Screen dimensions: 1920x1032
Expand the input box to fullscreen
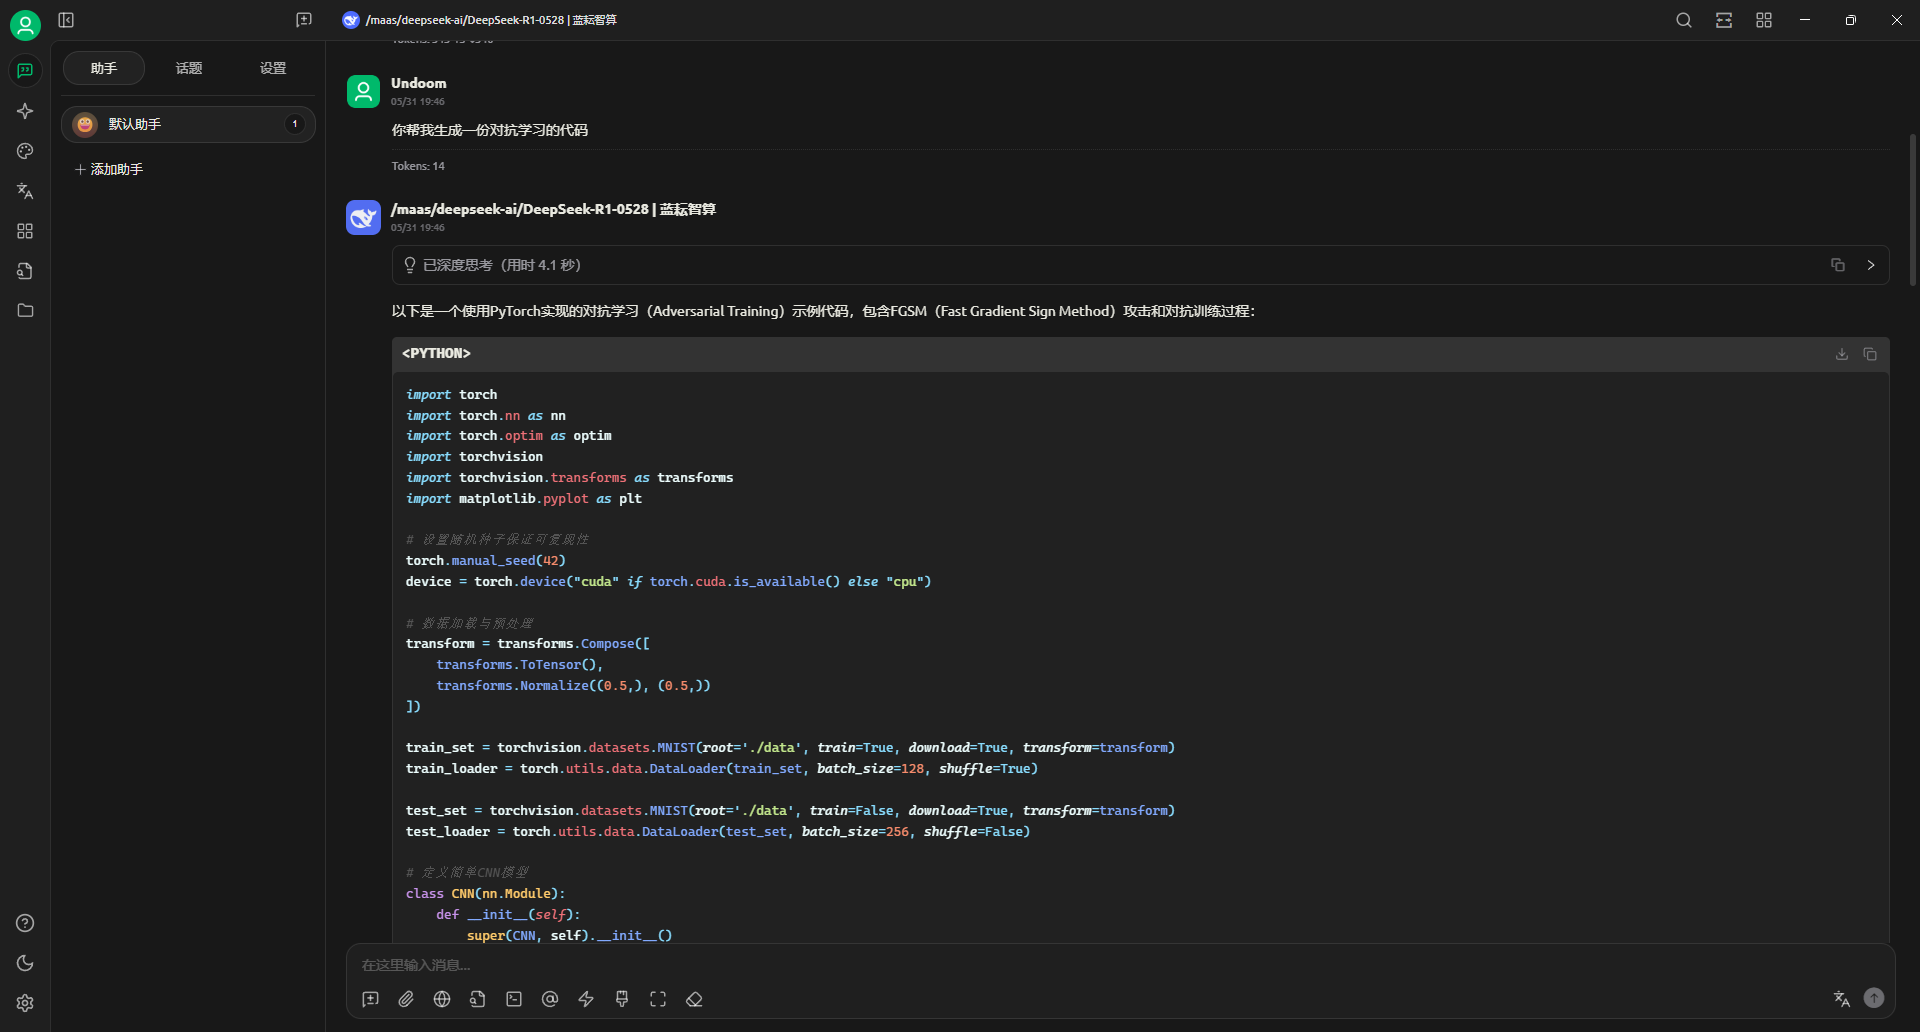click(658, 999)
